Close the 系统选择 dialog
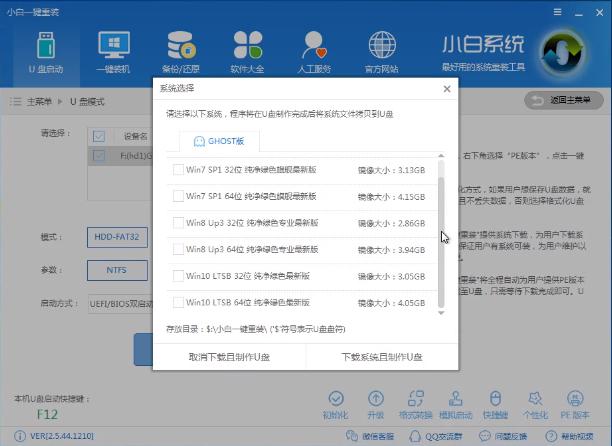This screenshot has width=612, height=446. coord(447,89)
